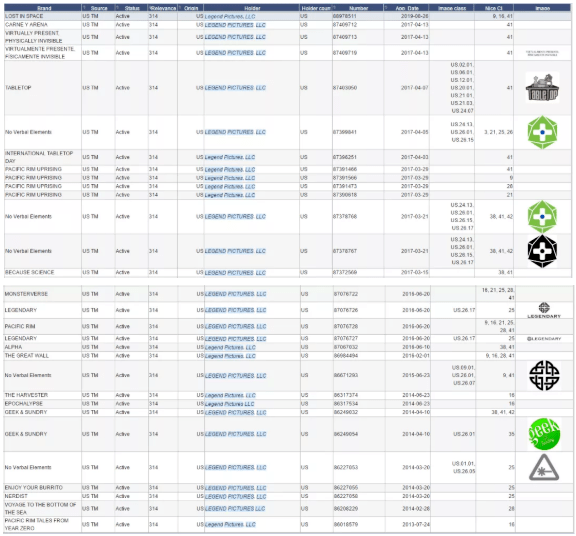Select the 2017-04-07 application date cell
The height and width of the screenshot is (536, 576).
pyautogui.click(x=407, y=88)
